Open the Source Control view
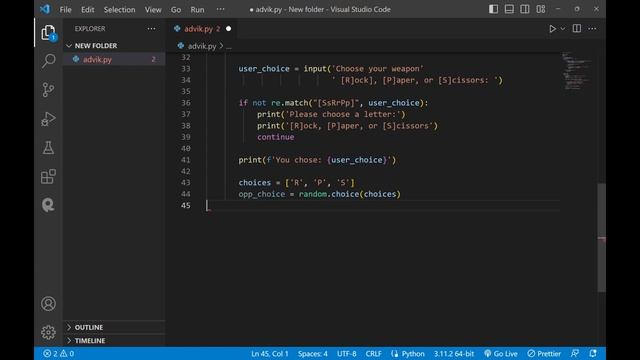This screenshot has width=640, height=360. 48,90
